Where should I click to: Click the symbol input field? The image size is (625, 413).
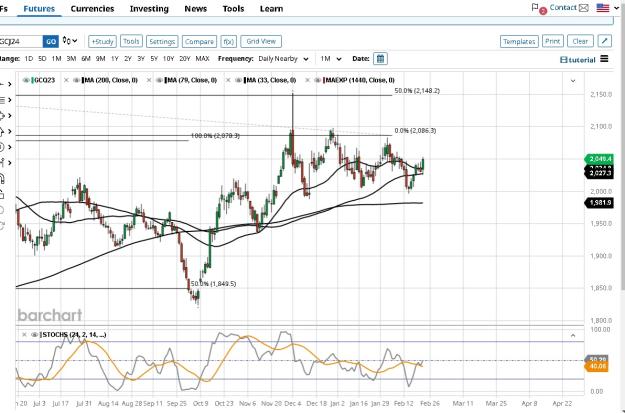(x=21, y=41)
